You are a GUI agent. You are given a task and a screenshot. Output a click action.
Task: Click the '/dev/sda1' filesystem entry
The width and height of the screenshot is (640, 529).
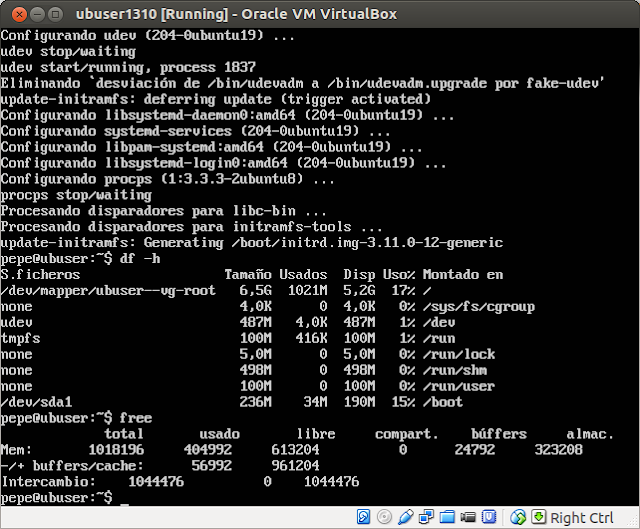click(36, 402)
